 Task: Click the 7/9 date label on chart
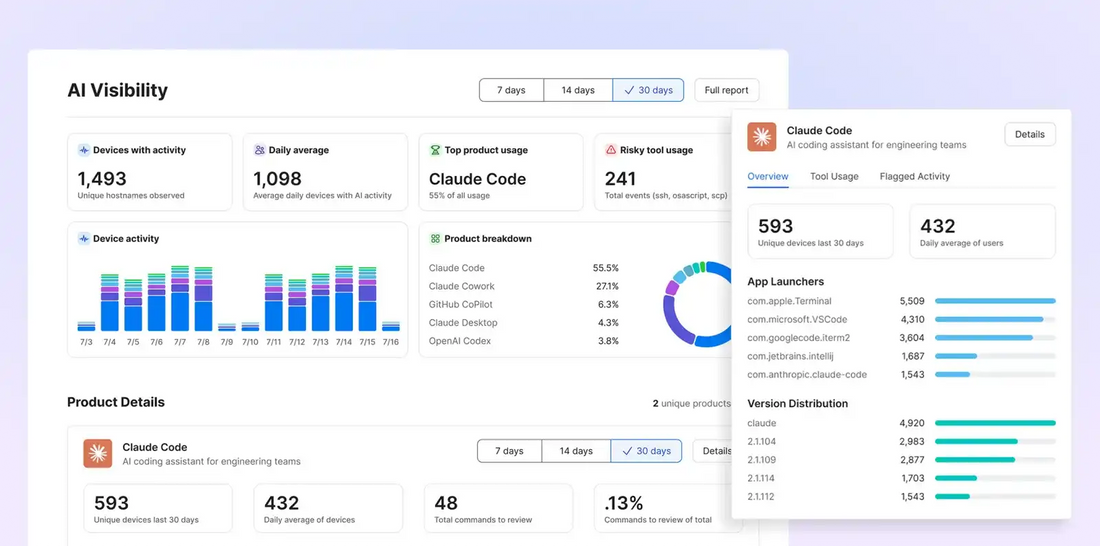click(x=227, y=342)
